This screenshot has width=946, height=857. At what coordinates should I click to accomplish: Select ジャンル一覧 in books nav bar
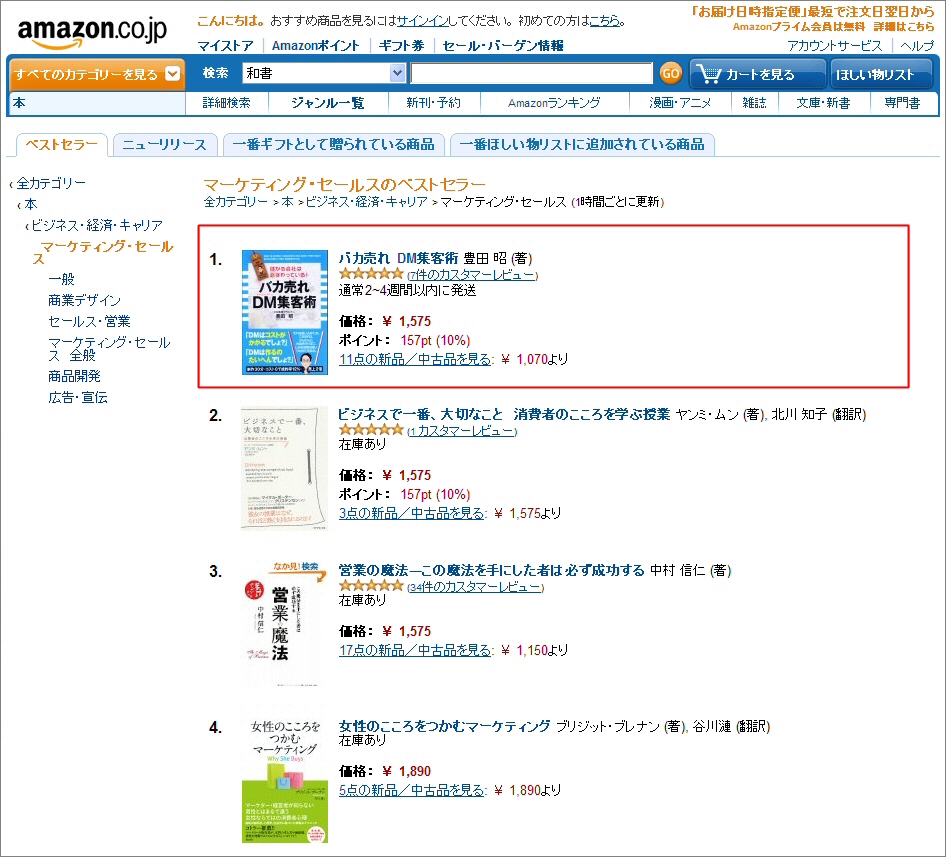[328, 103]
